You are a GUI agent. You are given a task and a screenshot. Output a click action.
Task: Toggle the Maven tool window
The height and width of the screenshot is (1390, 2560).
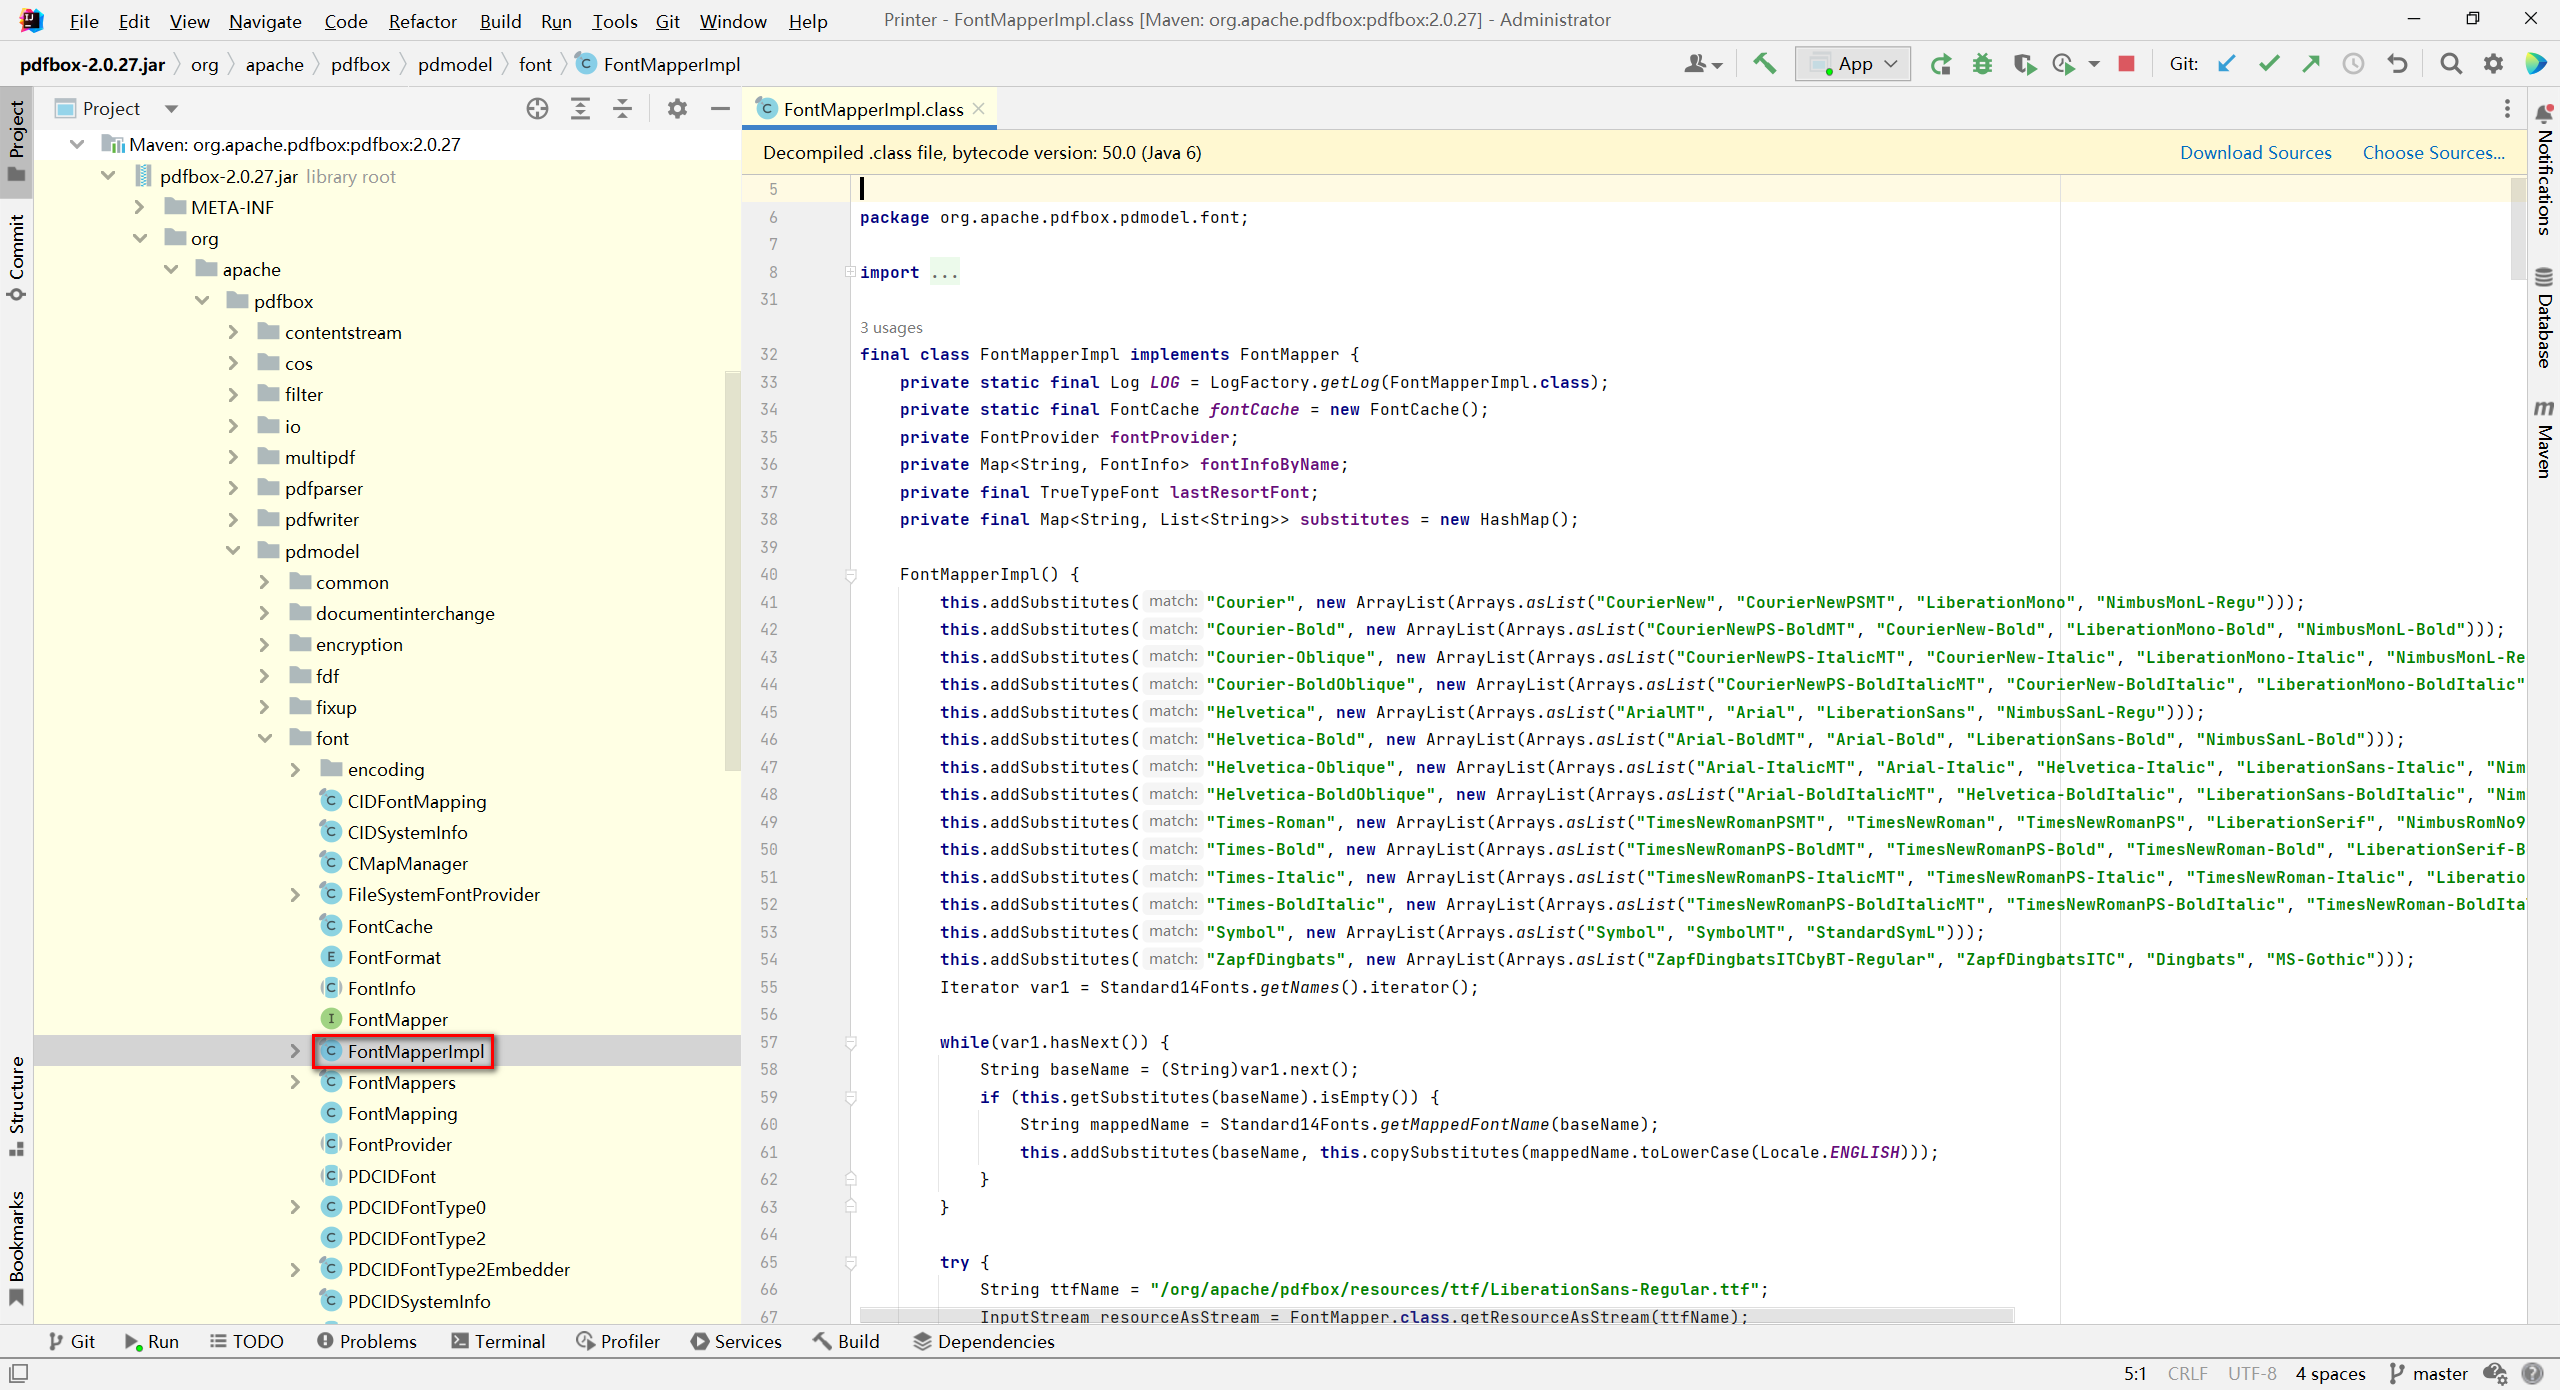click(x=2544, y=440)
